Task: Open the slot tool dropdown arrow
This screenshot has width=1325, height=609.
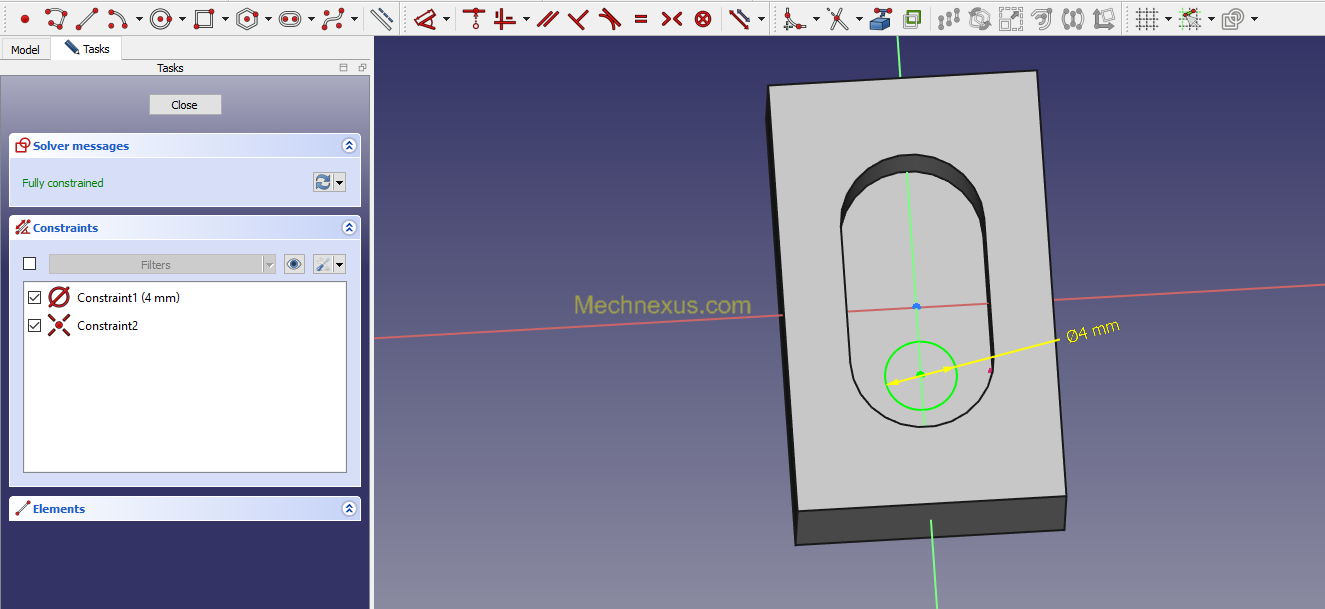Action: point(311,19)
